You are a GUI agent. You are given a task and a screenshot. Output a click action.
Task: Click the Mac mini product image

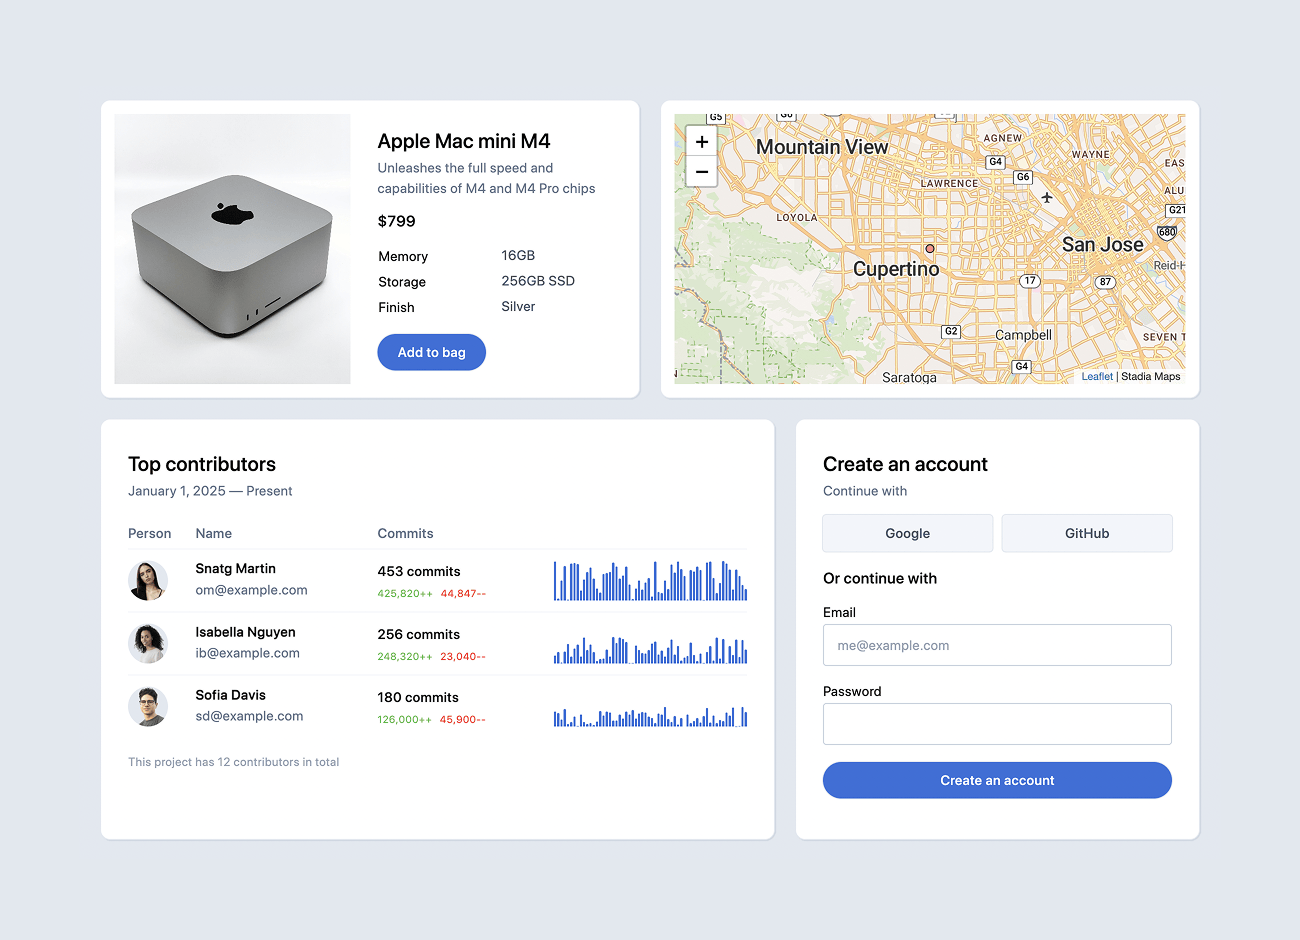point(232,249)
